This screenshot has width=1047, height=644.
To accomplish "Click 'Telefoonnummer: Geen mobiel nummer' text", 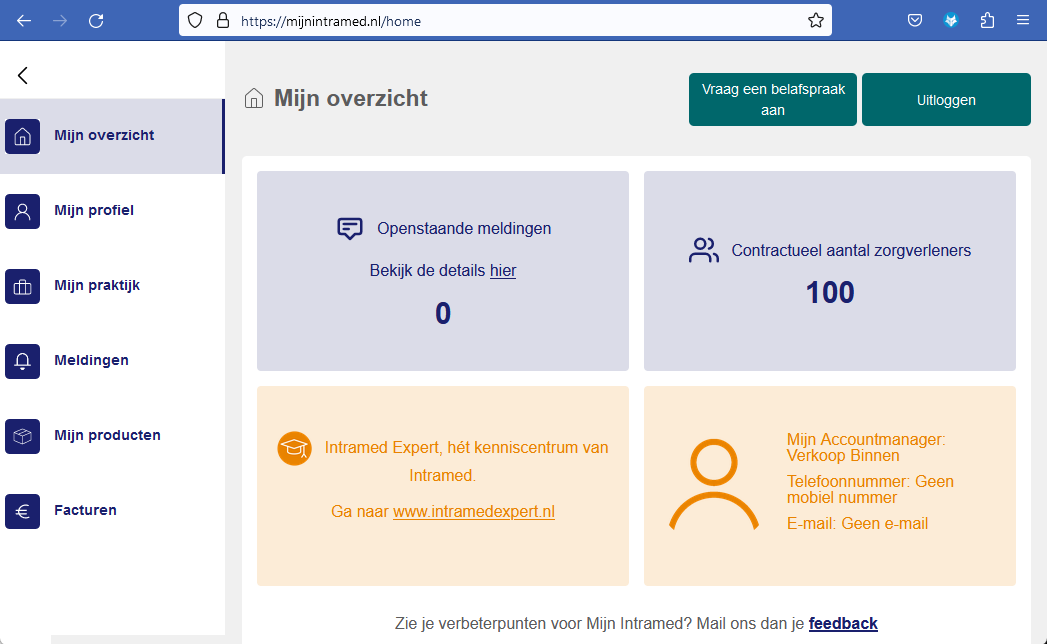I will (x=870, y=490).
